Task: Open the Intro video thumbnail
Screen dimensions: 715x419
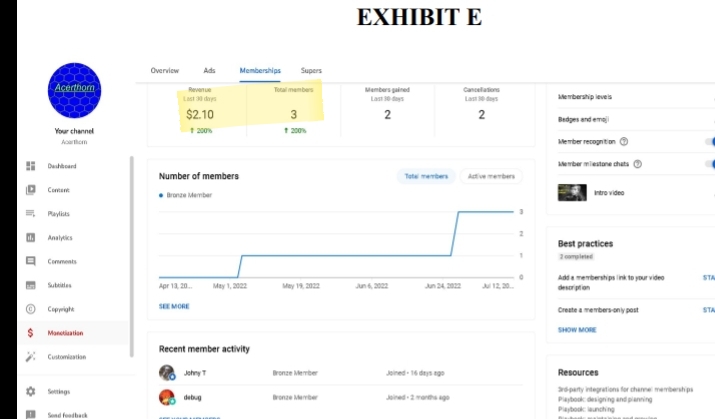Action: 572,192
